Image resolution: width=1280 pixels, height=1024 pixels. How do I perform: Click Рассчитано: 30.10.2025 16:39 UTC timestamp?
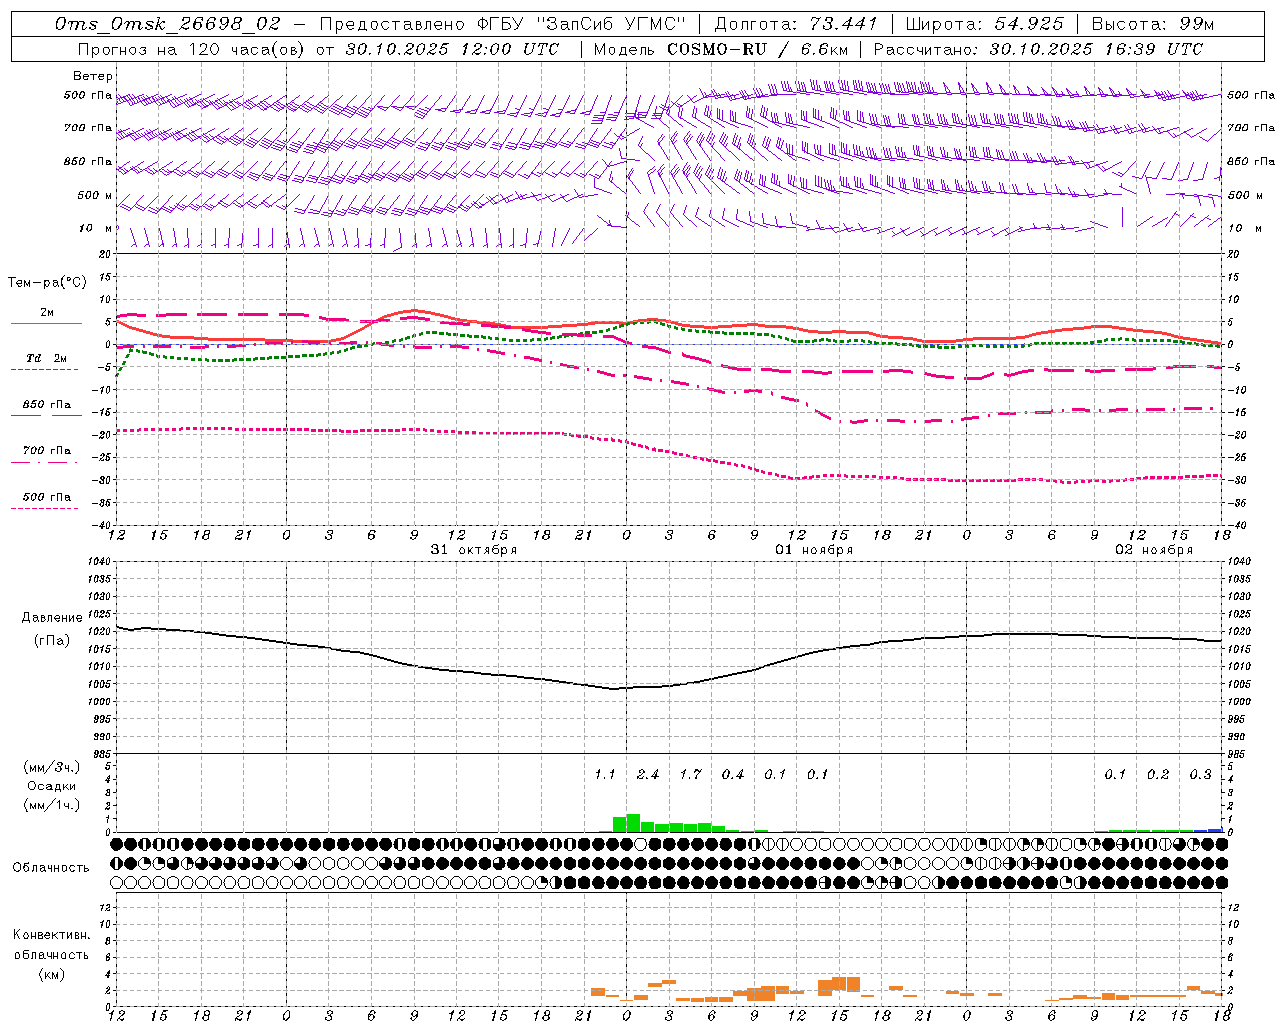1038,49
